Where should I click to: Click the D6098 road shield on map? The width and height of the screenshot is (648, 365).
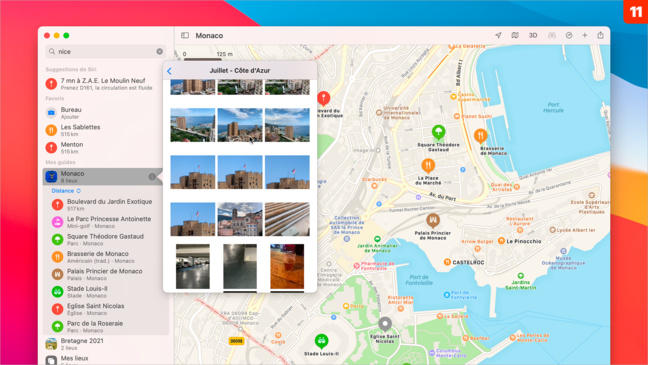pyautogui.click(x=236, y=341)
